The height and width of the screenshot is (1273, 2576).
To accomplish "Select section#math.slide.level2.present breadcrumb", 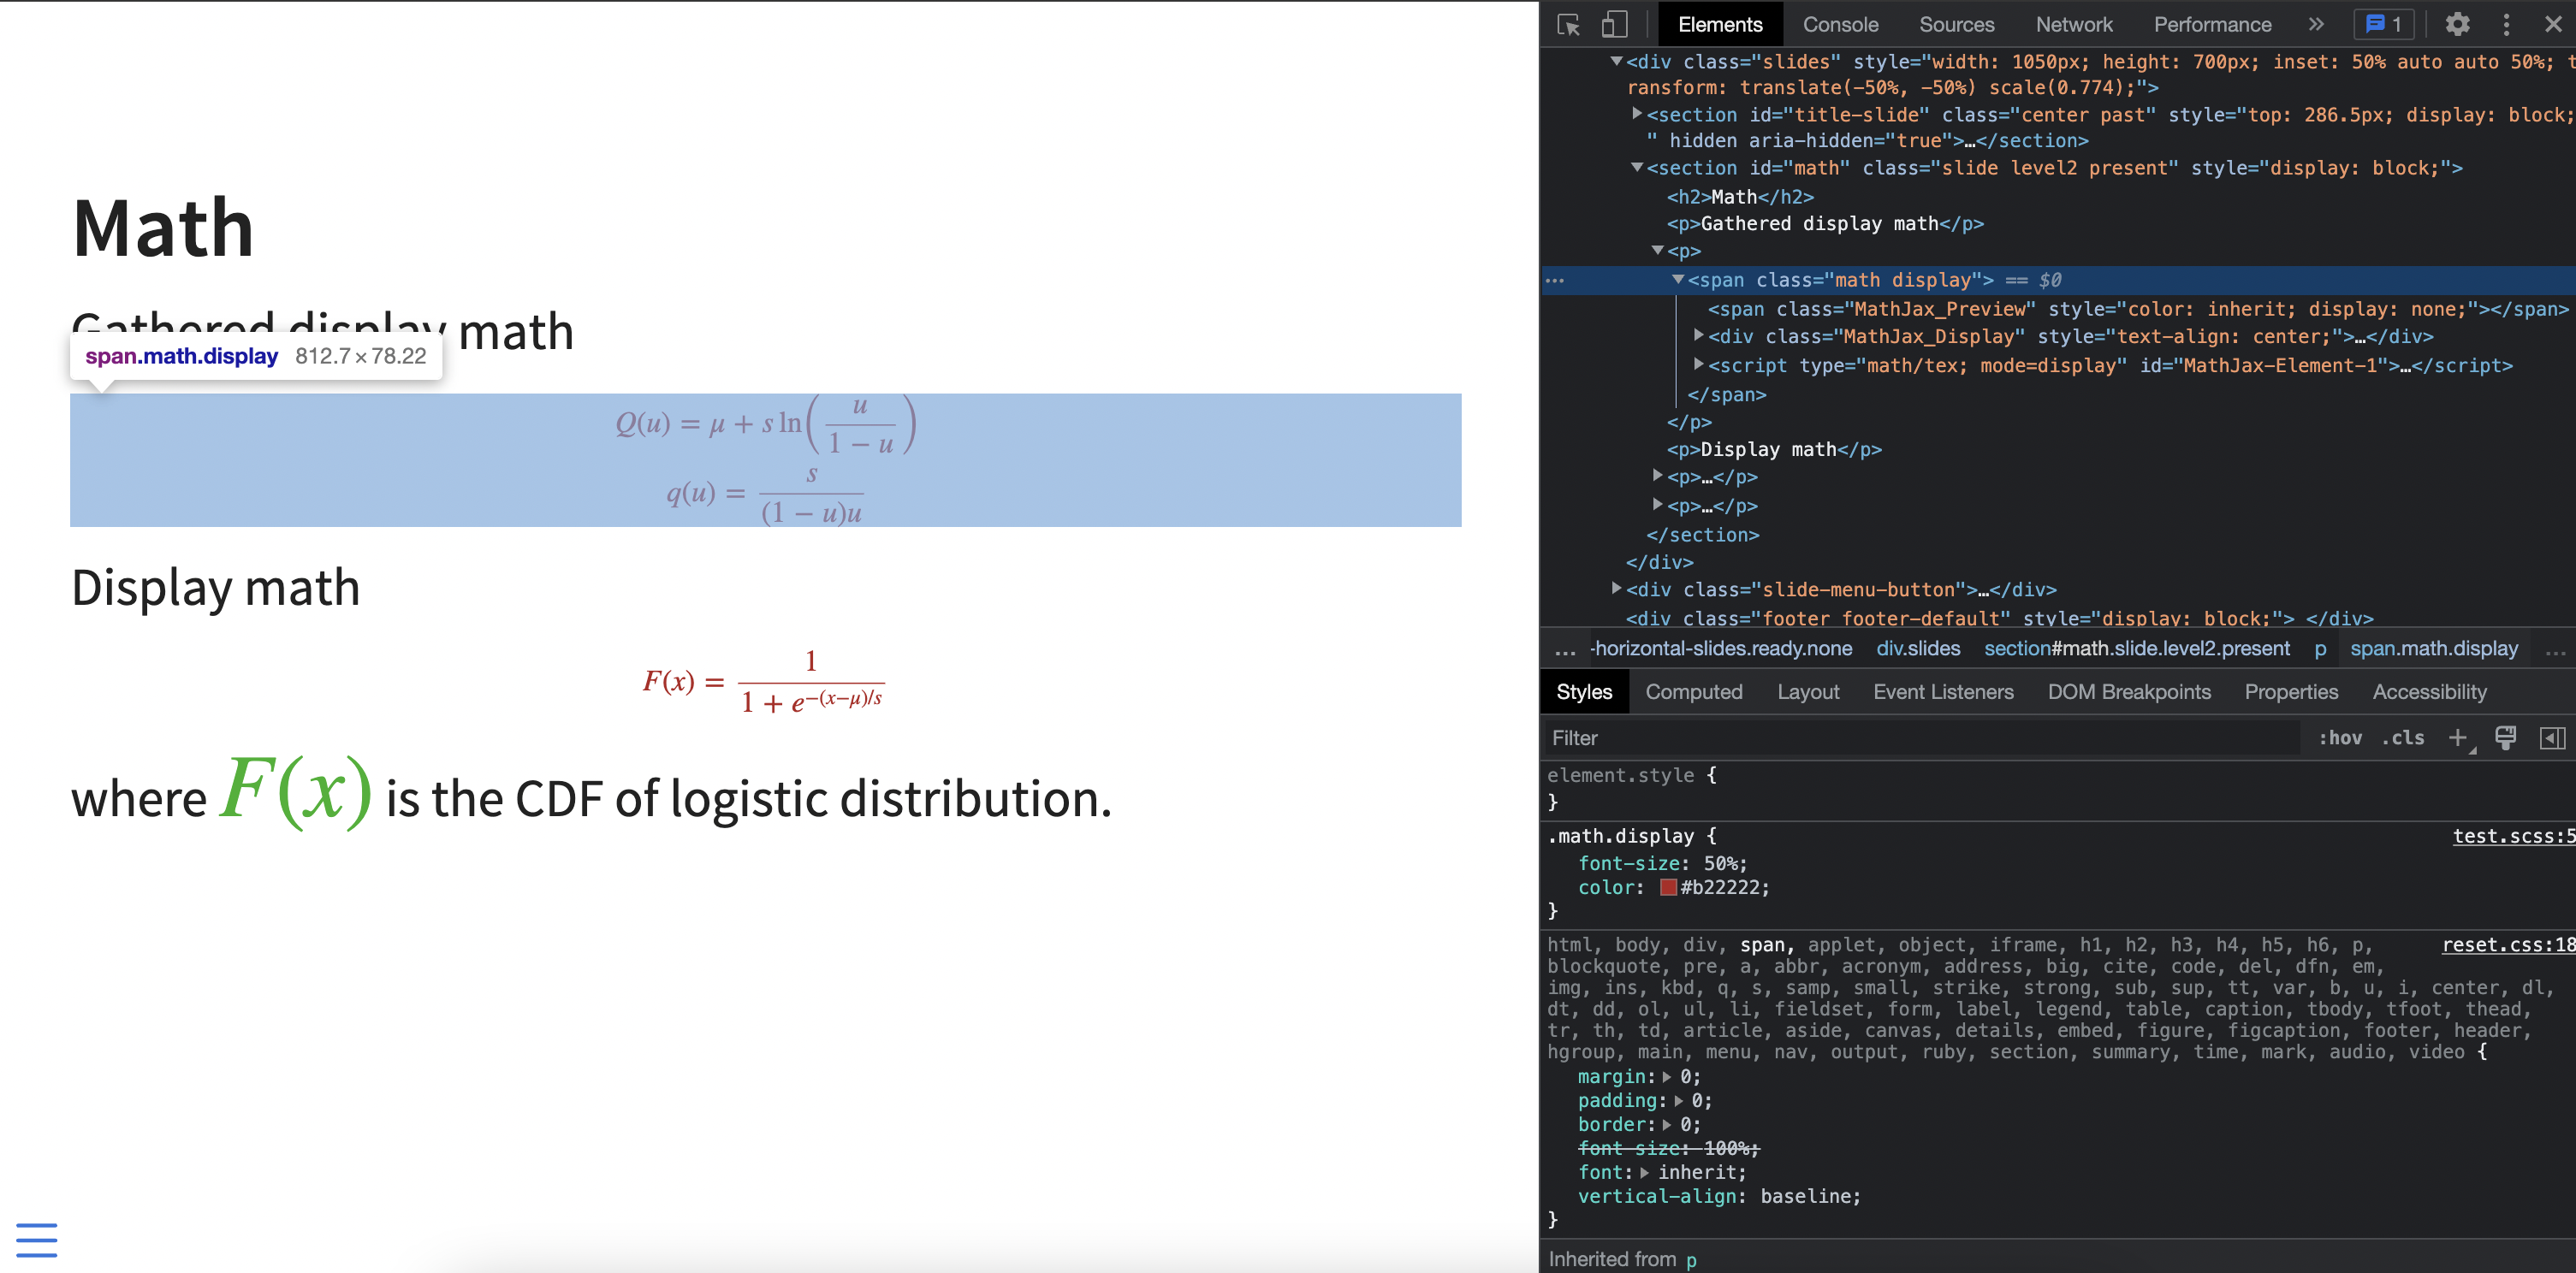I will pos(2137,648).
